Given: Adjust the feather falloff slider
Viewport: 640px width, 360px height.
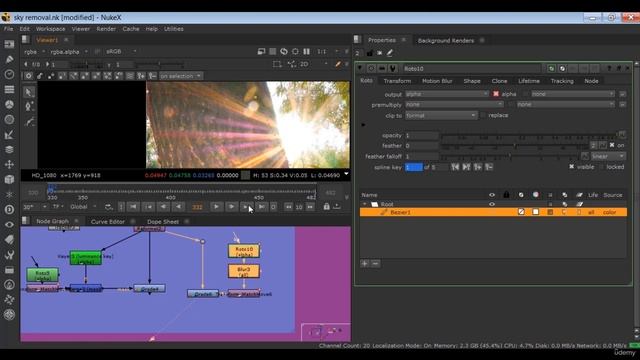Looking at the screenshot, I should pyautogui.click(x=510, y=156).
